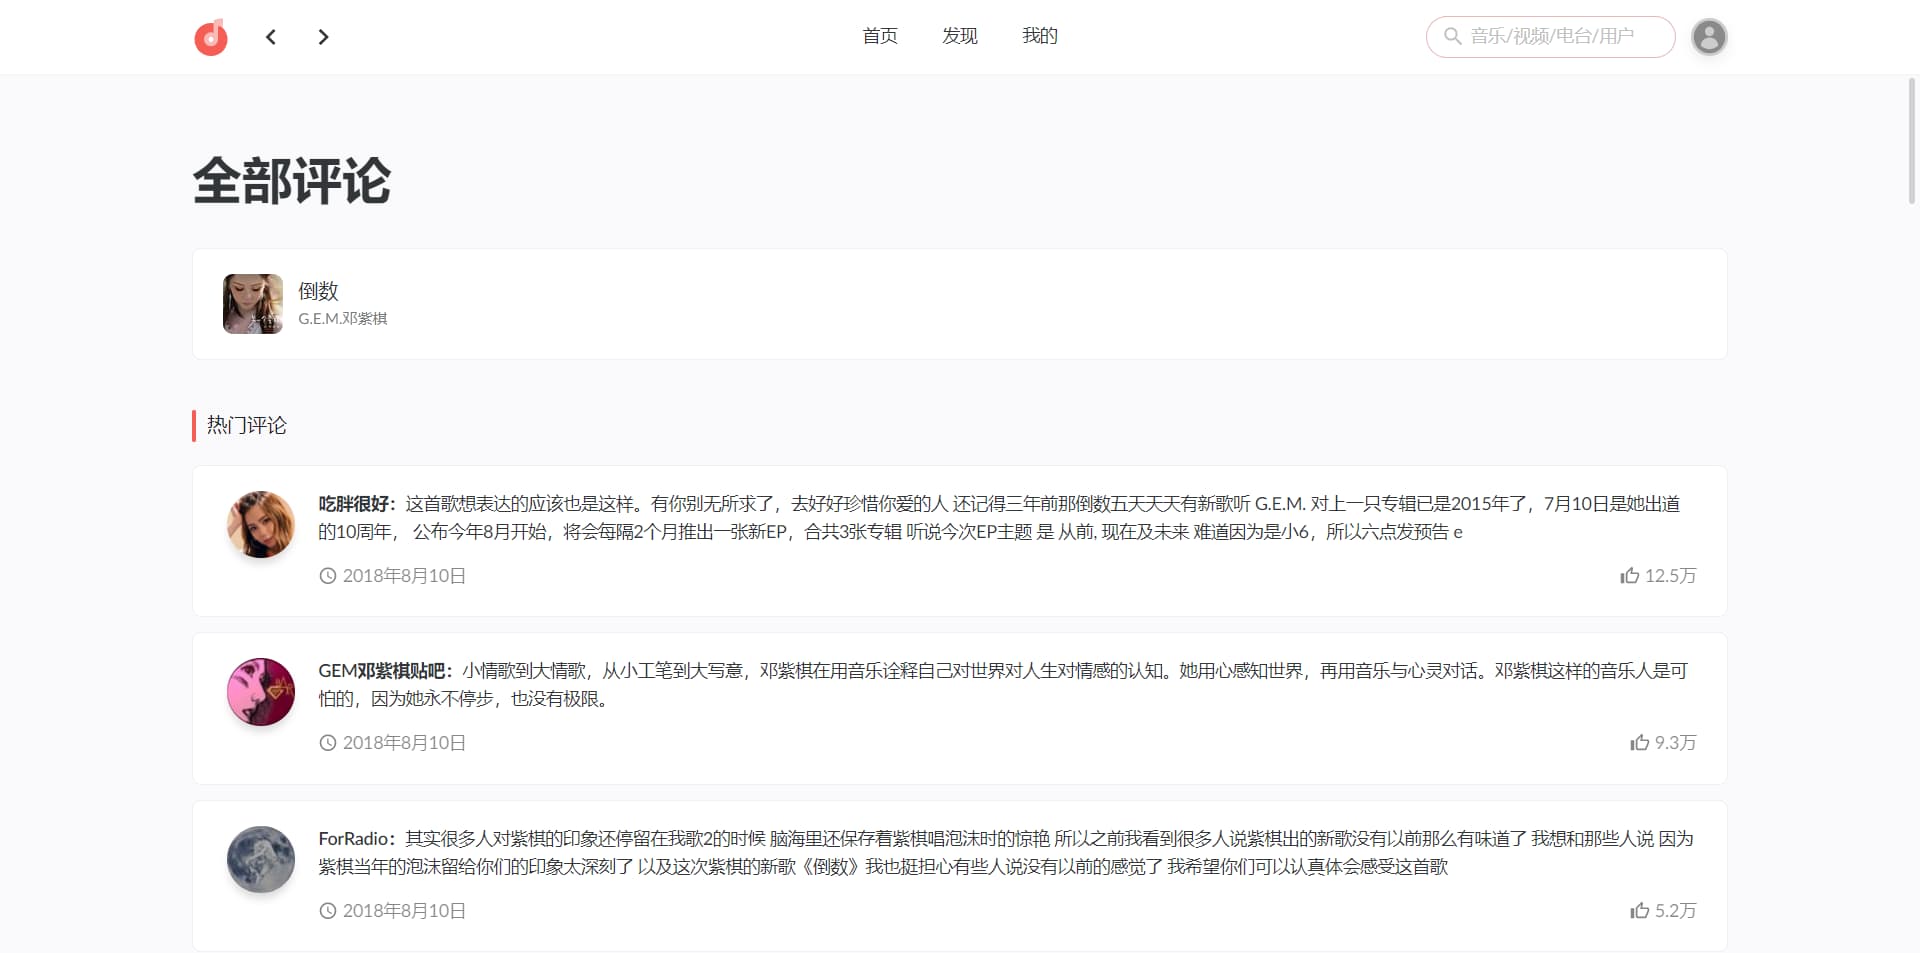
Task: Click the back navigation arrow
Action: pyautogui.click(x=270, y=37)
